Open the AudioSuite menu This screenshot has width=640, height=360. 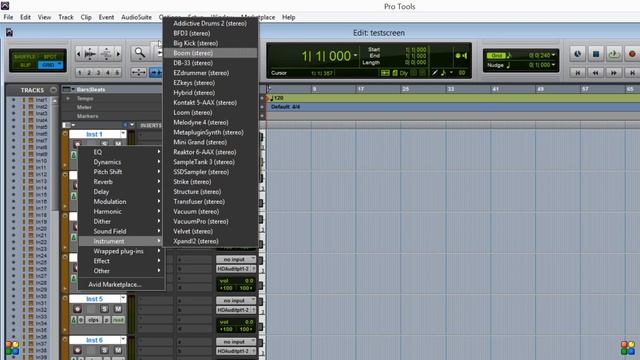click(136, 17)
